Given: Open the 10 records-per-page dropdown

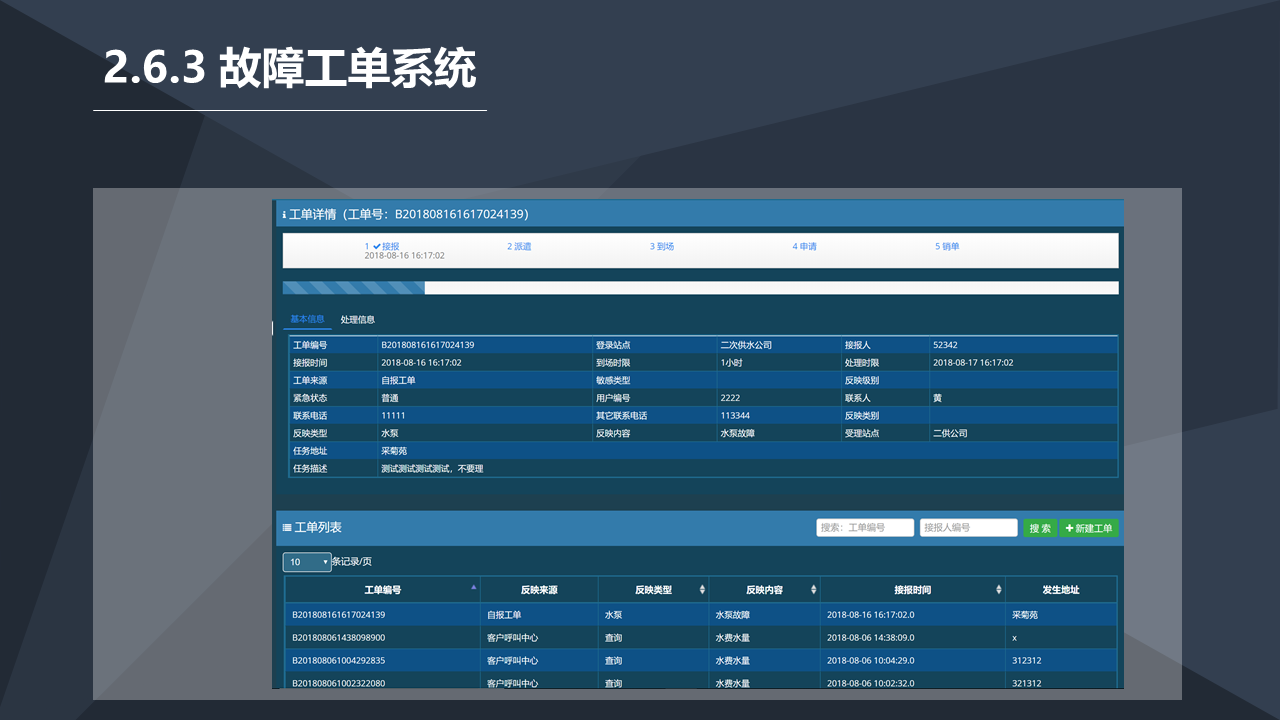Looking at the screenshot, I should [307, 562].
